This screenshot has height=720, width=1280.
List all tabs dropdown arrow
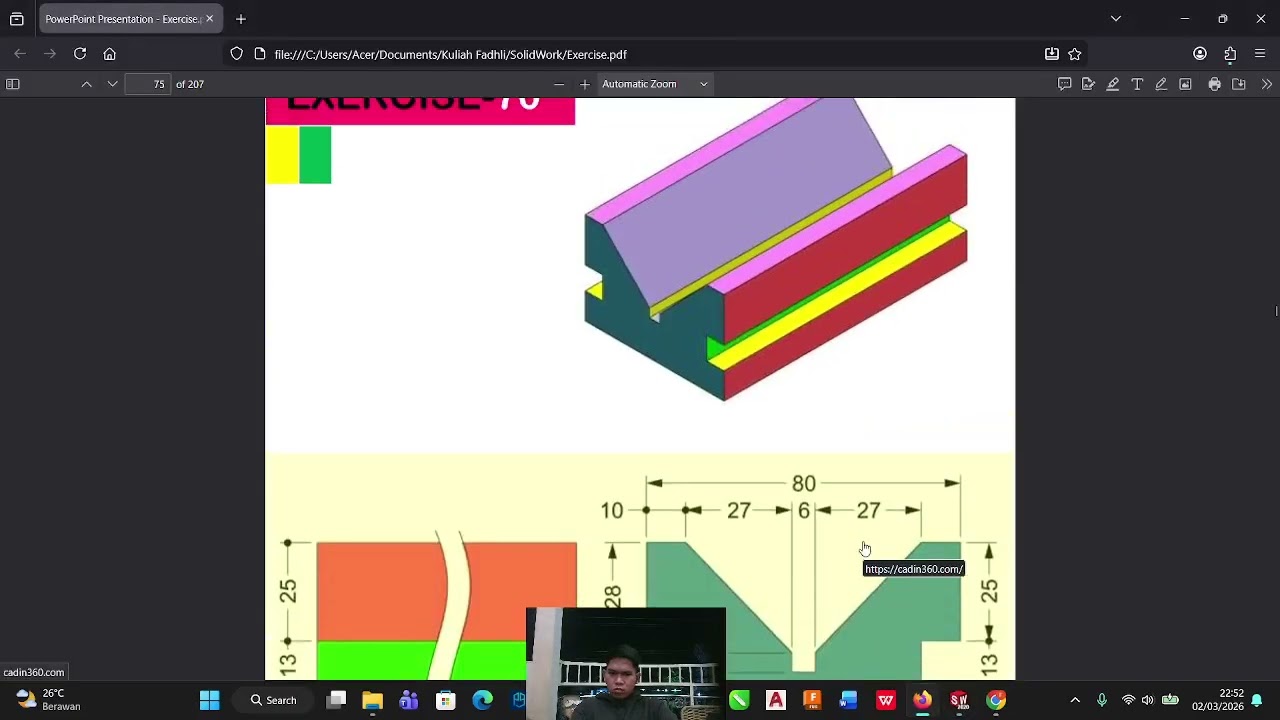pyautogui.click(x=1116, y=19)
